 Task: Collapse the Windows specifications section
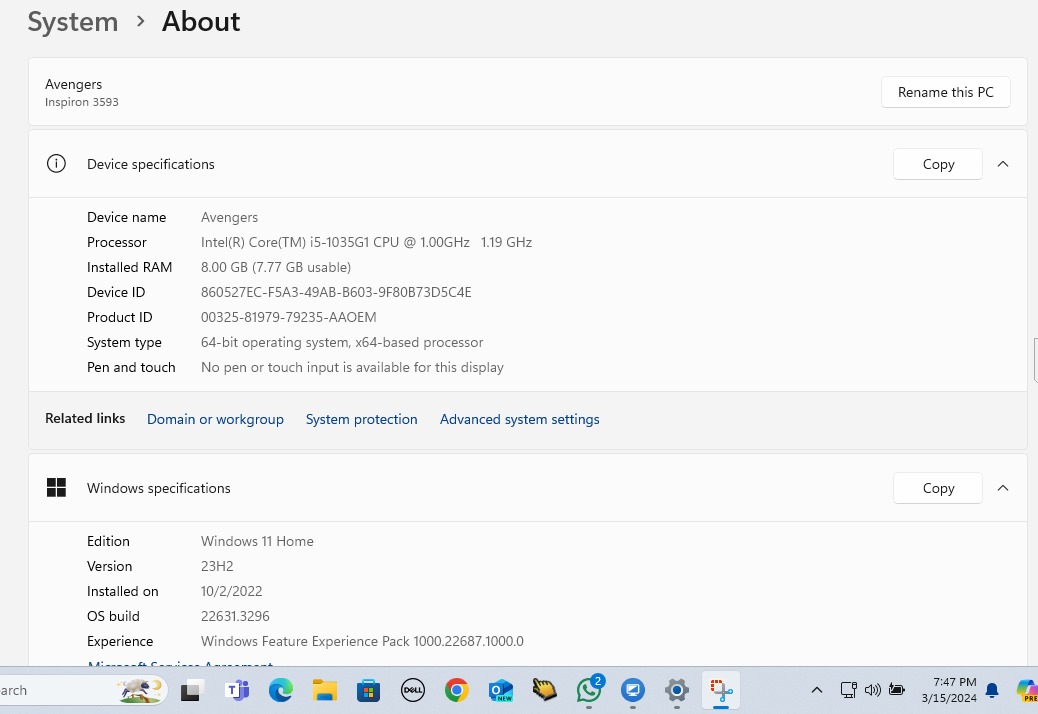point(1003,488)
